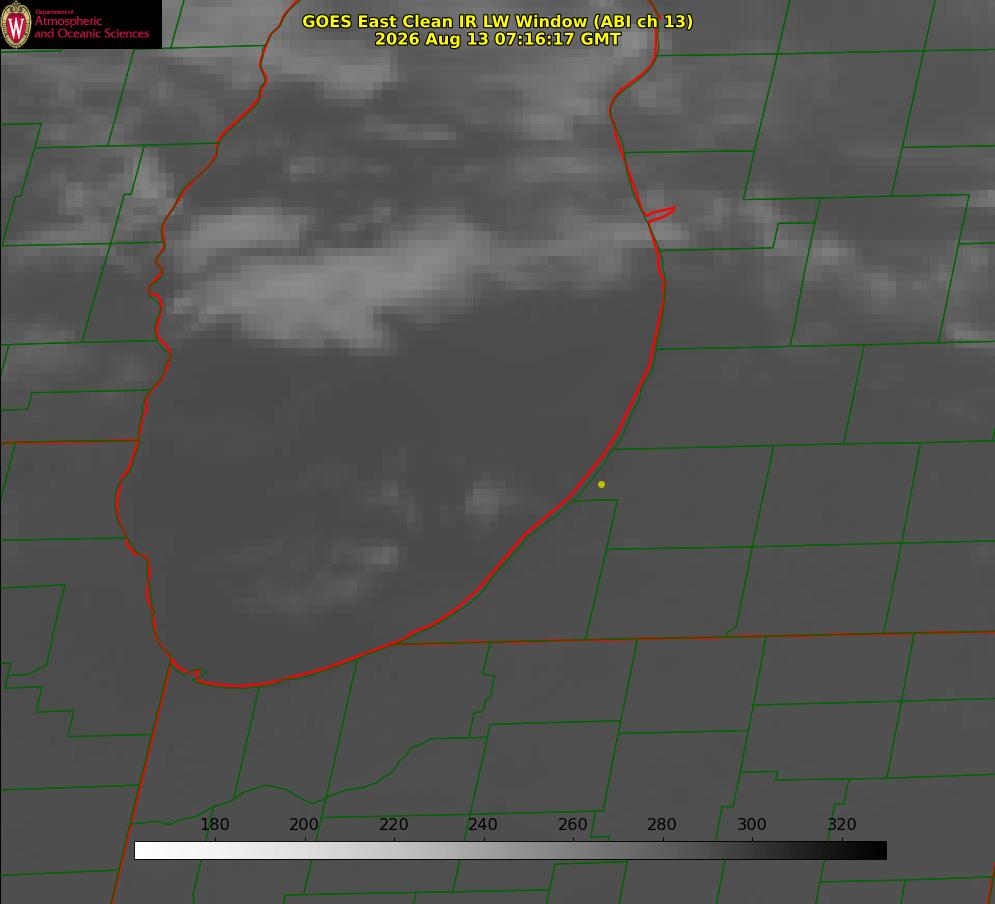
Task: Click the 240 temperature scale label
Action: [483, 824]
